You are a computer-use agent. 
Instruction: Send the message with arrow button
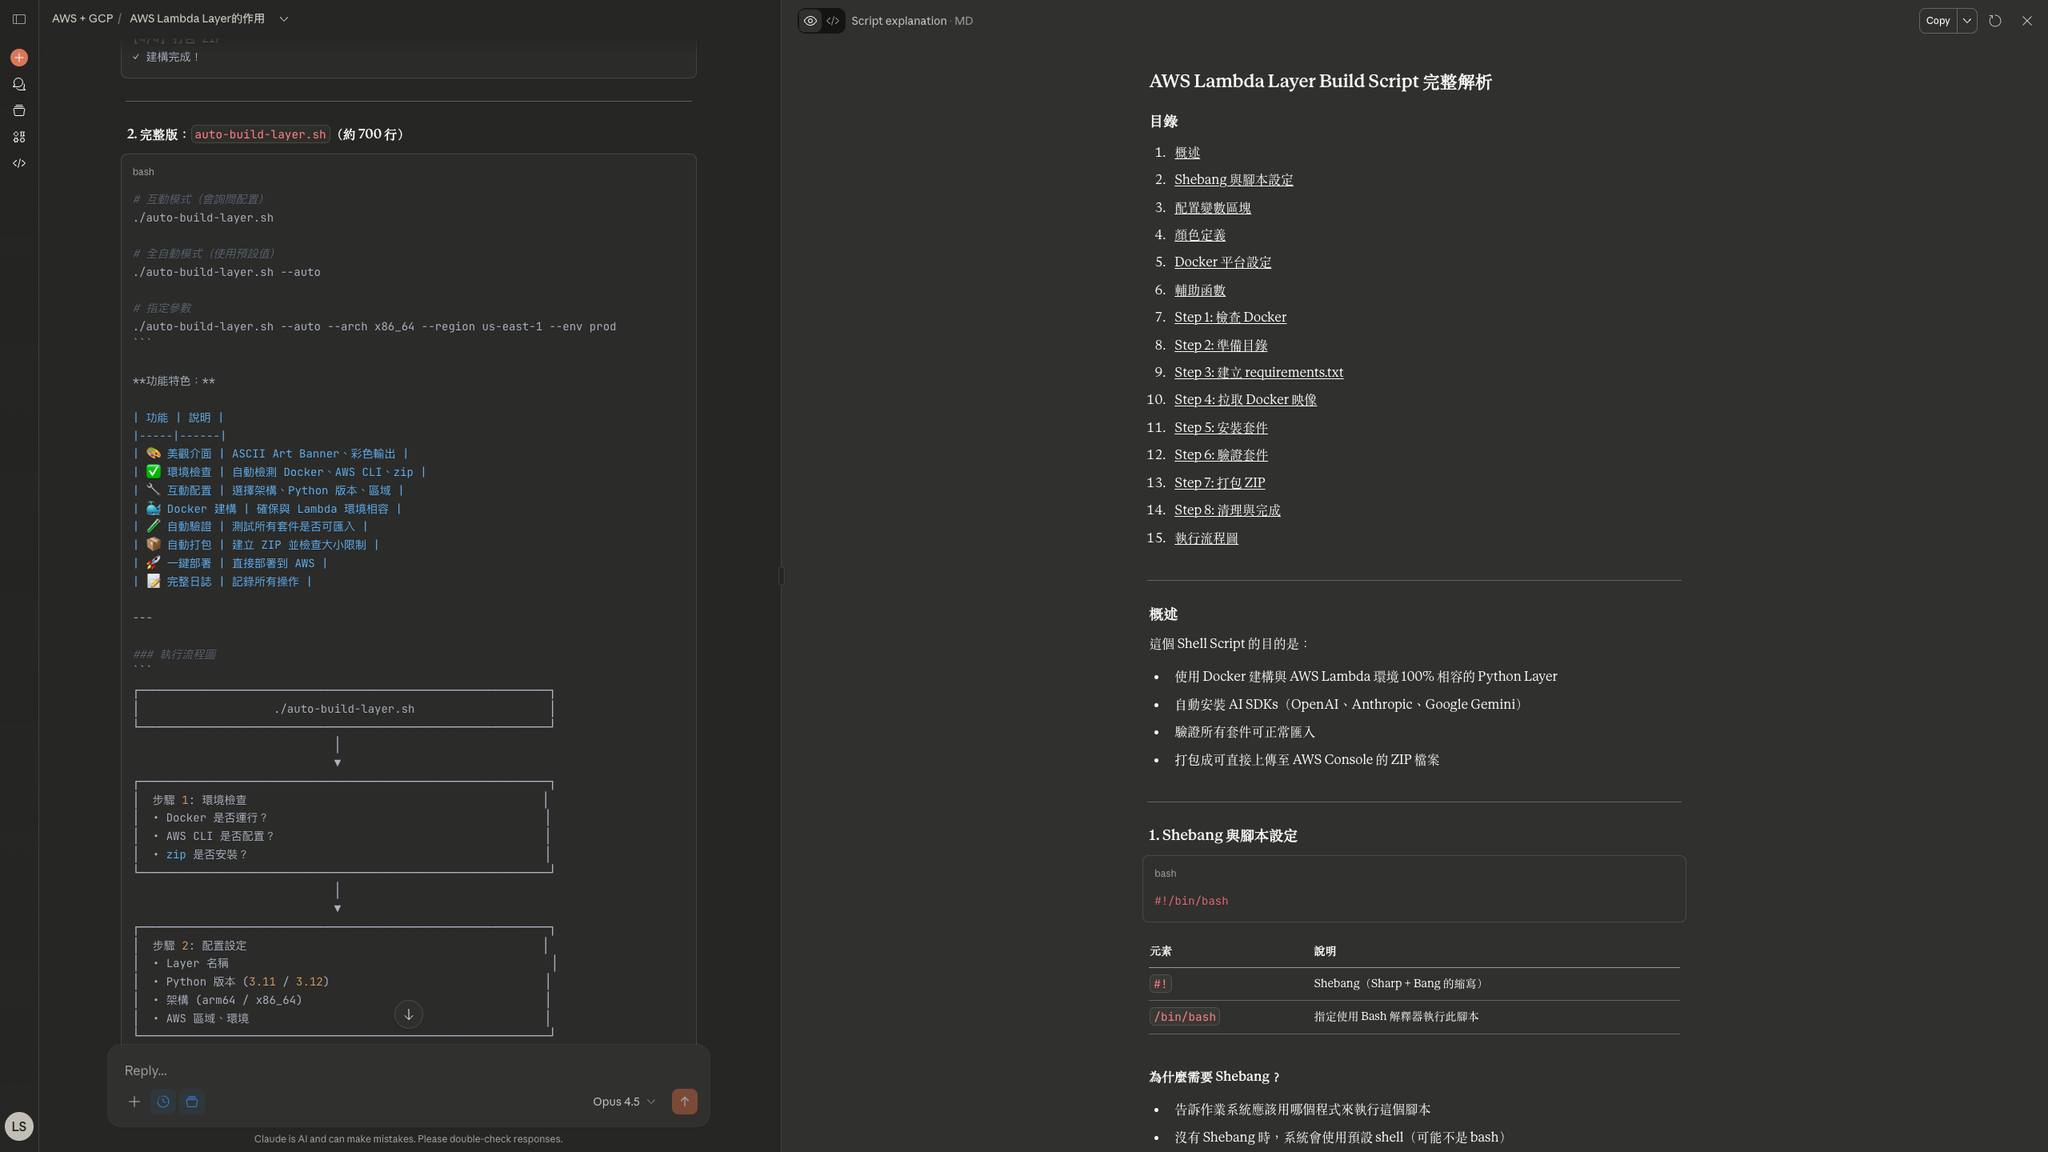click(685, 1102)
